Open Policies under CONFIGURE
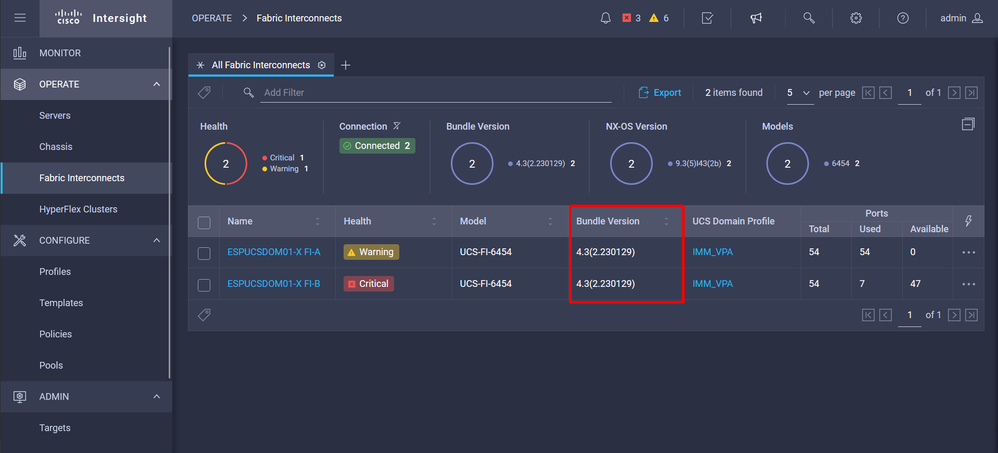 click(85, 334)
